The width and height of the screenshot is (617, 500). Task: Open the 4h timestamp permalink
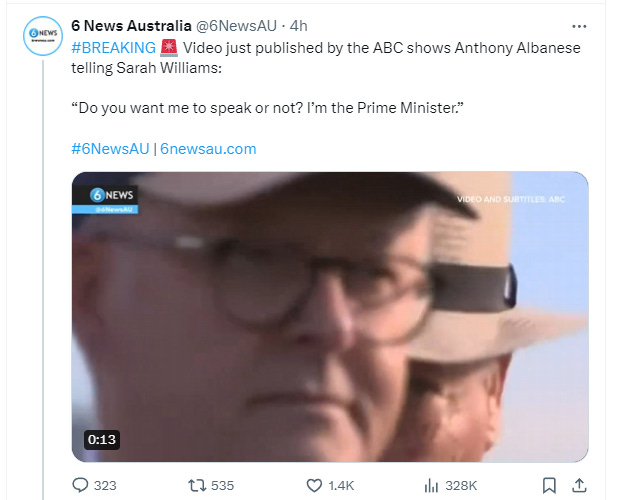tap(298, 26)
